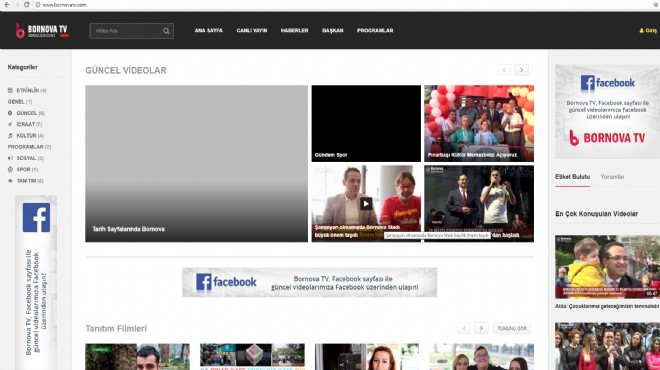Click the Tanıtım eye icon
660x370 pixels.
point(10,181)
